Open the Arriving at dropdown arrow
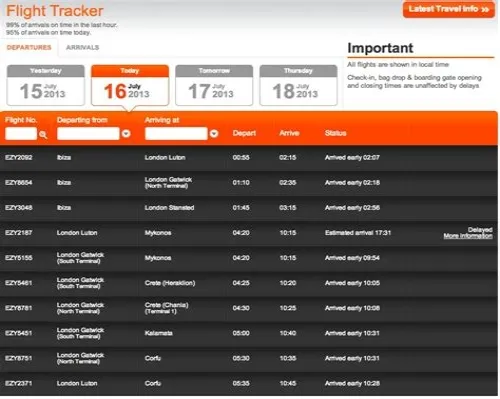This screenshot has width=500, height=399. (214, 134)
